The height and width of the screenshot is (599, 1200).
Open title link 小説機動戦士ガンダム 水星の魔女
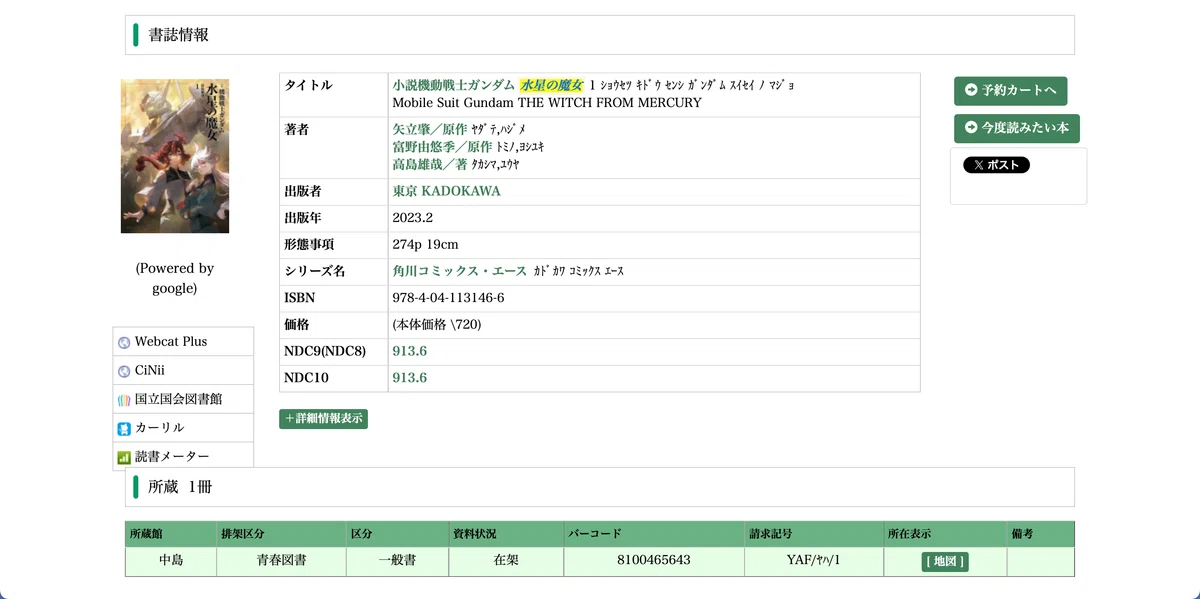click(488, 85)
